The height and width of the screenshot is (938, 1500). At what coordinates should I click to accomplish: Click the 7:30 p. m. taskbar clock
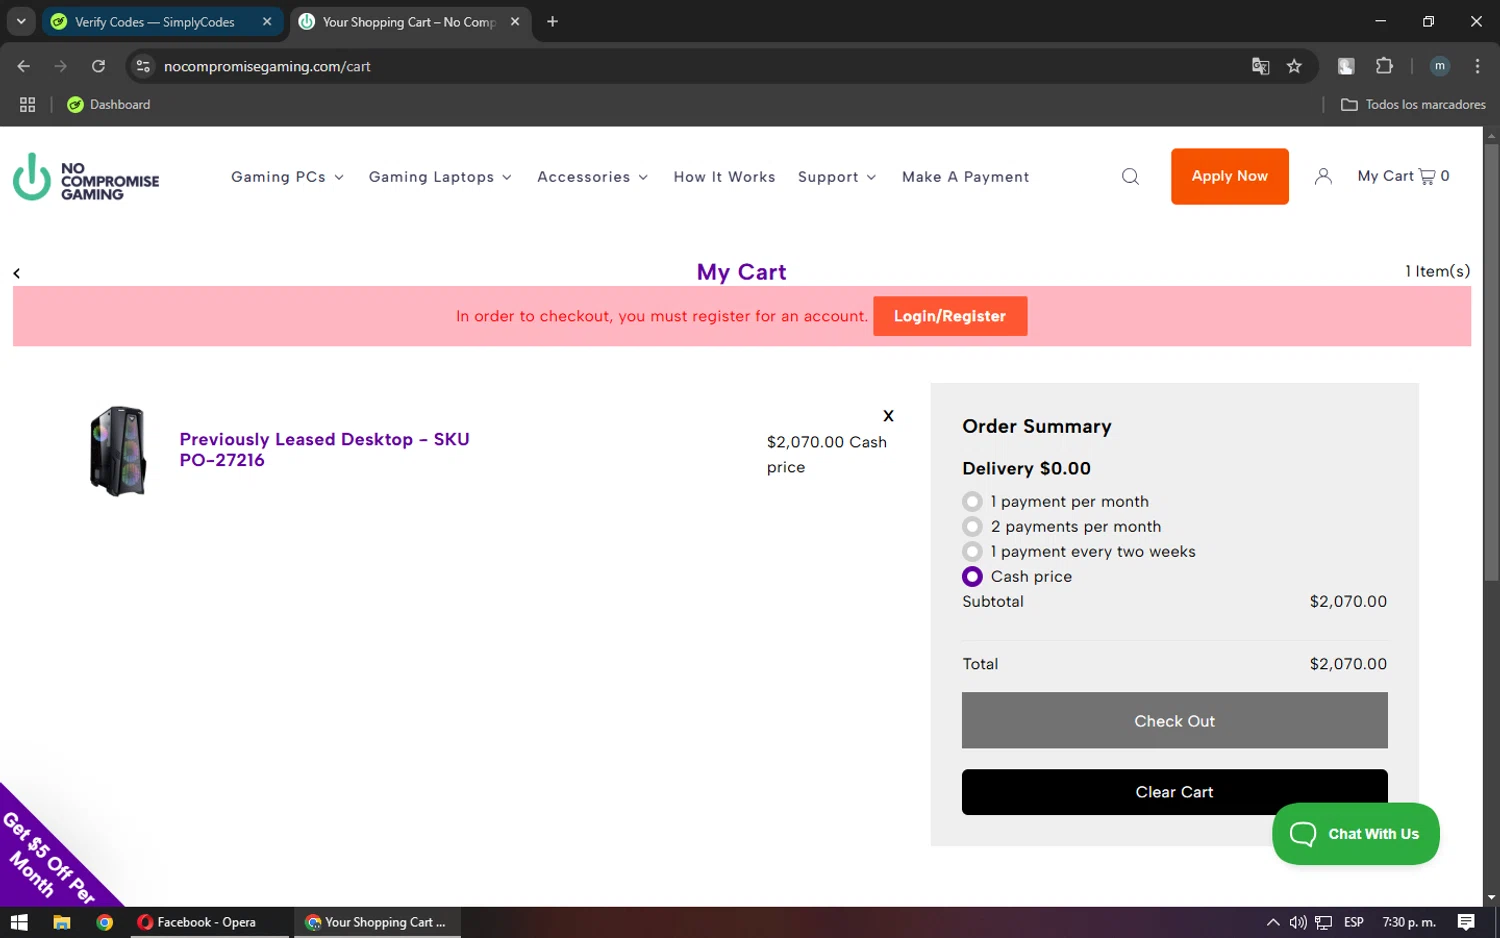coord(1408,922)
